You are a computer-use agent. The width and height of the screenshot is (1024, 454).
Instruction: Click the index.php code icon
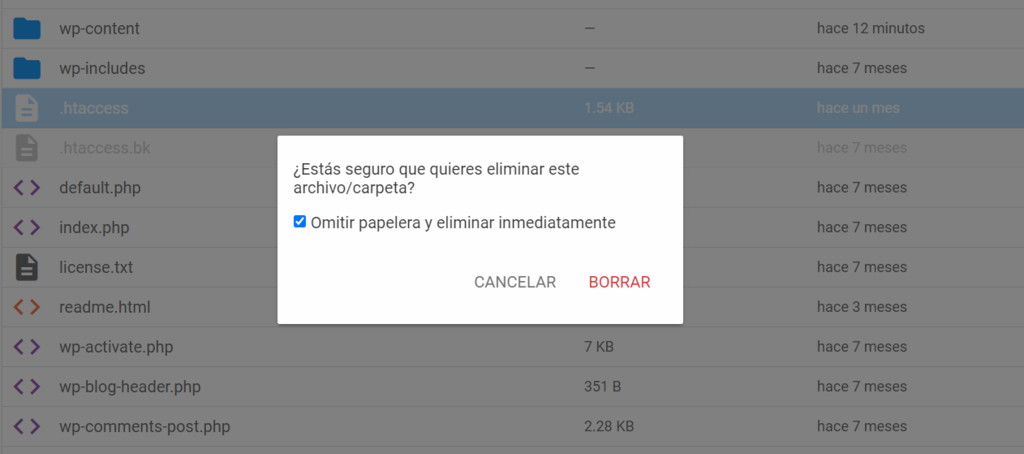pos(27,228)
